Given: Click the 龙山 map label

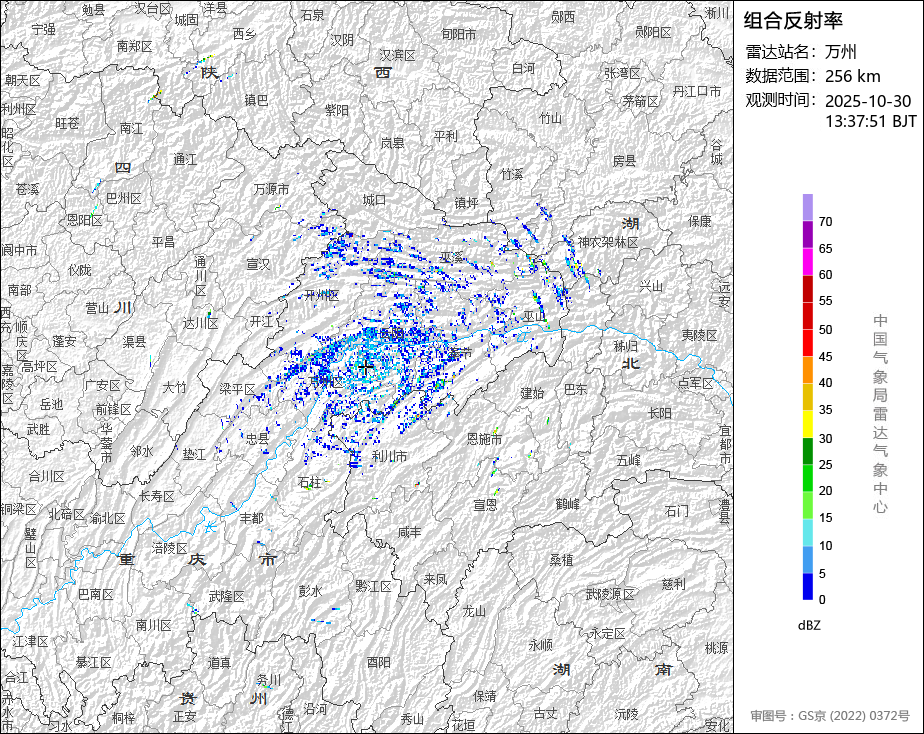Looking at the screenshot, I should coord(474,611).
